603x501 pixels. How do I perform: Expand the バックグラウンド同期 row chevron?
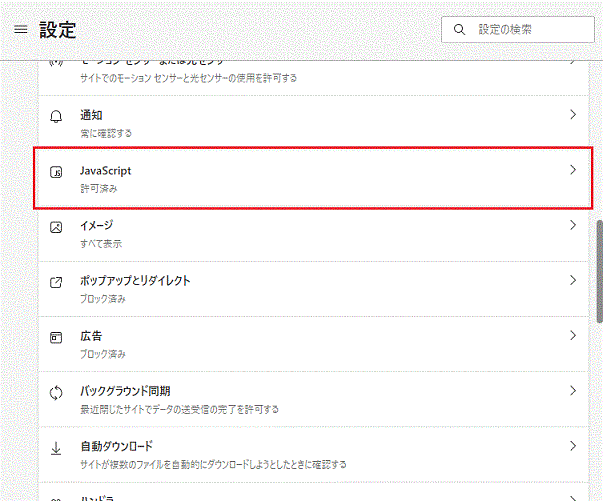(573, 391)
